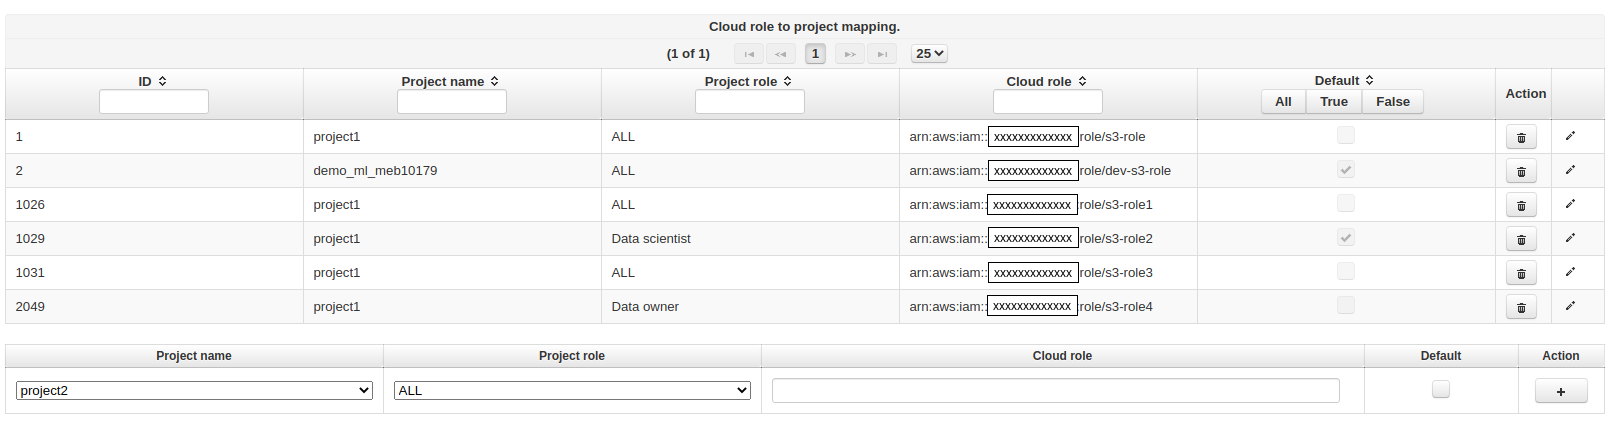Sort table by ID column arrows
Image resolution: width=1613 pixels, height=432 pixels.
click(x=162, y=81)
